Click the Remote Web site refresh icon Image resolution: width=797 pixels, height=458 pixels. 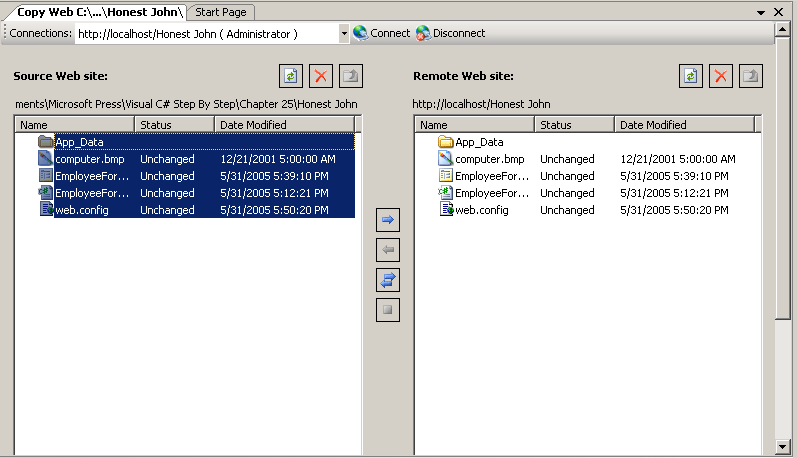(x=690, y=76)
